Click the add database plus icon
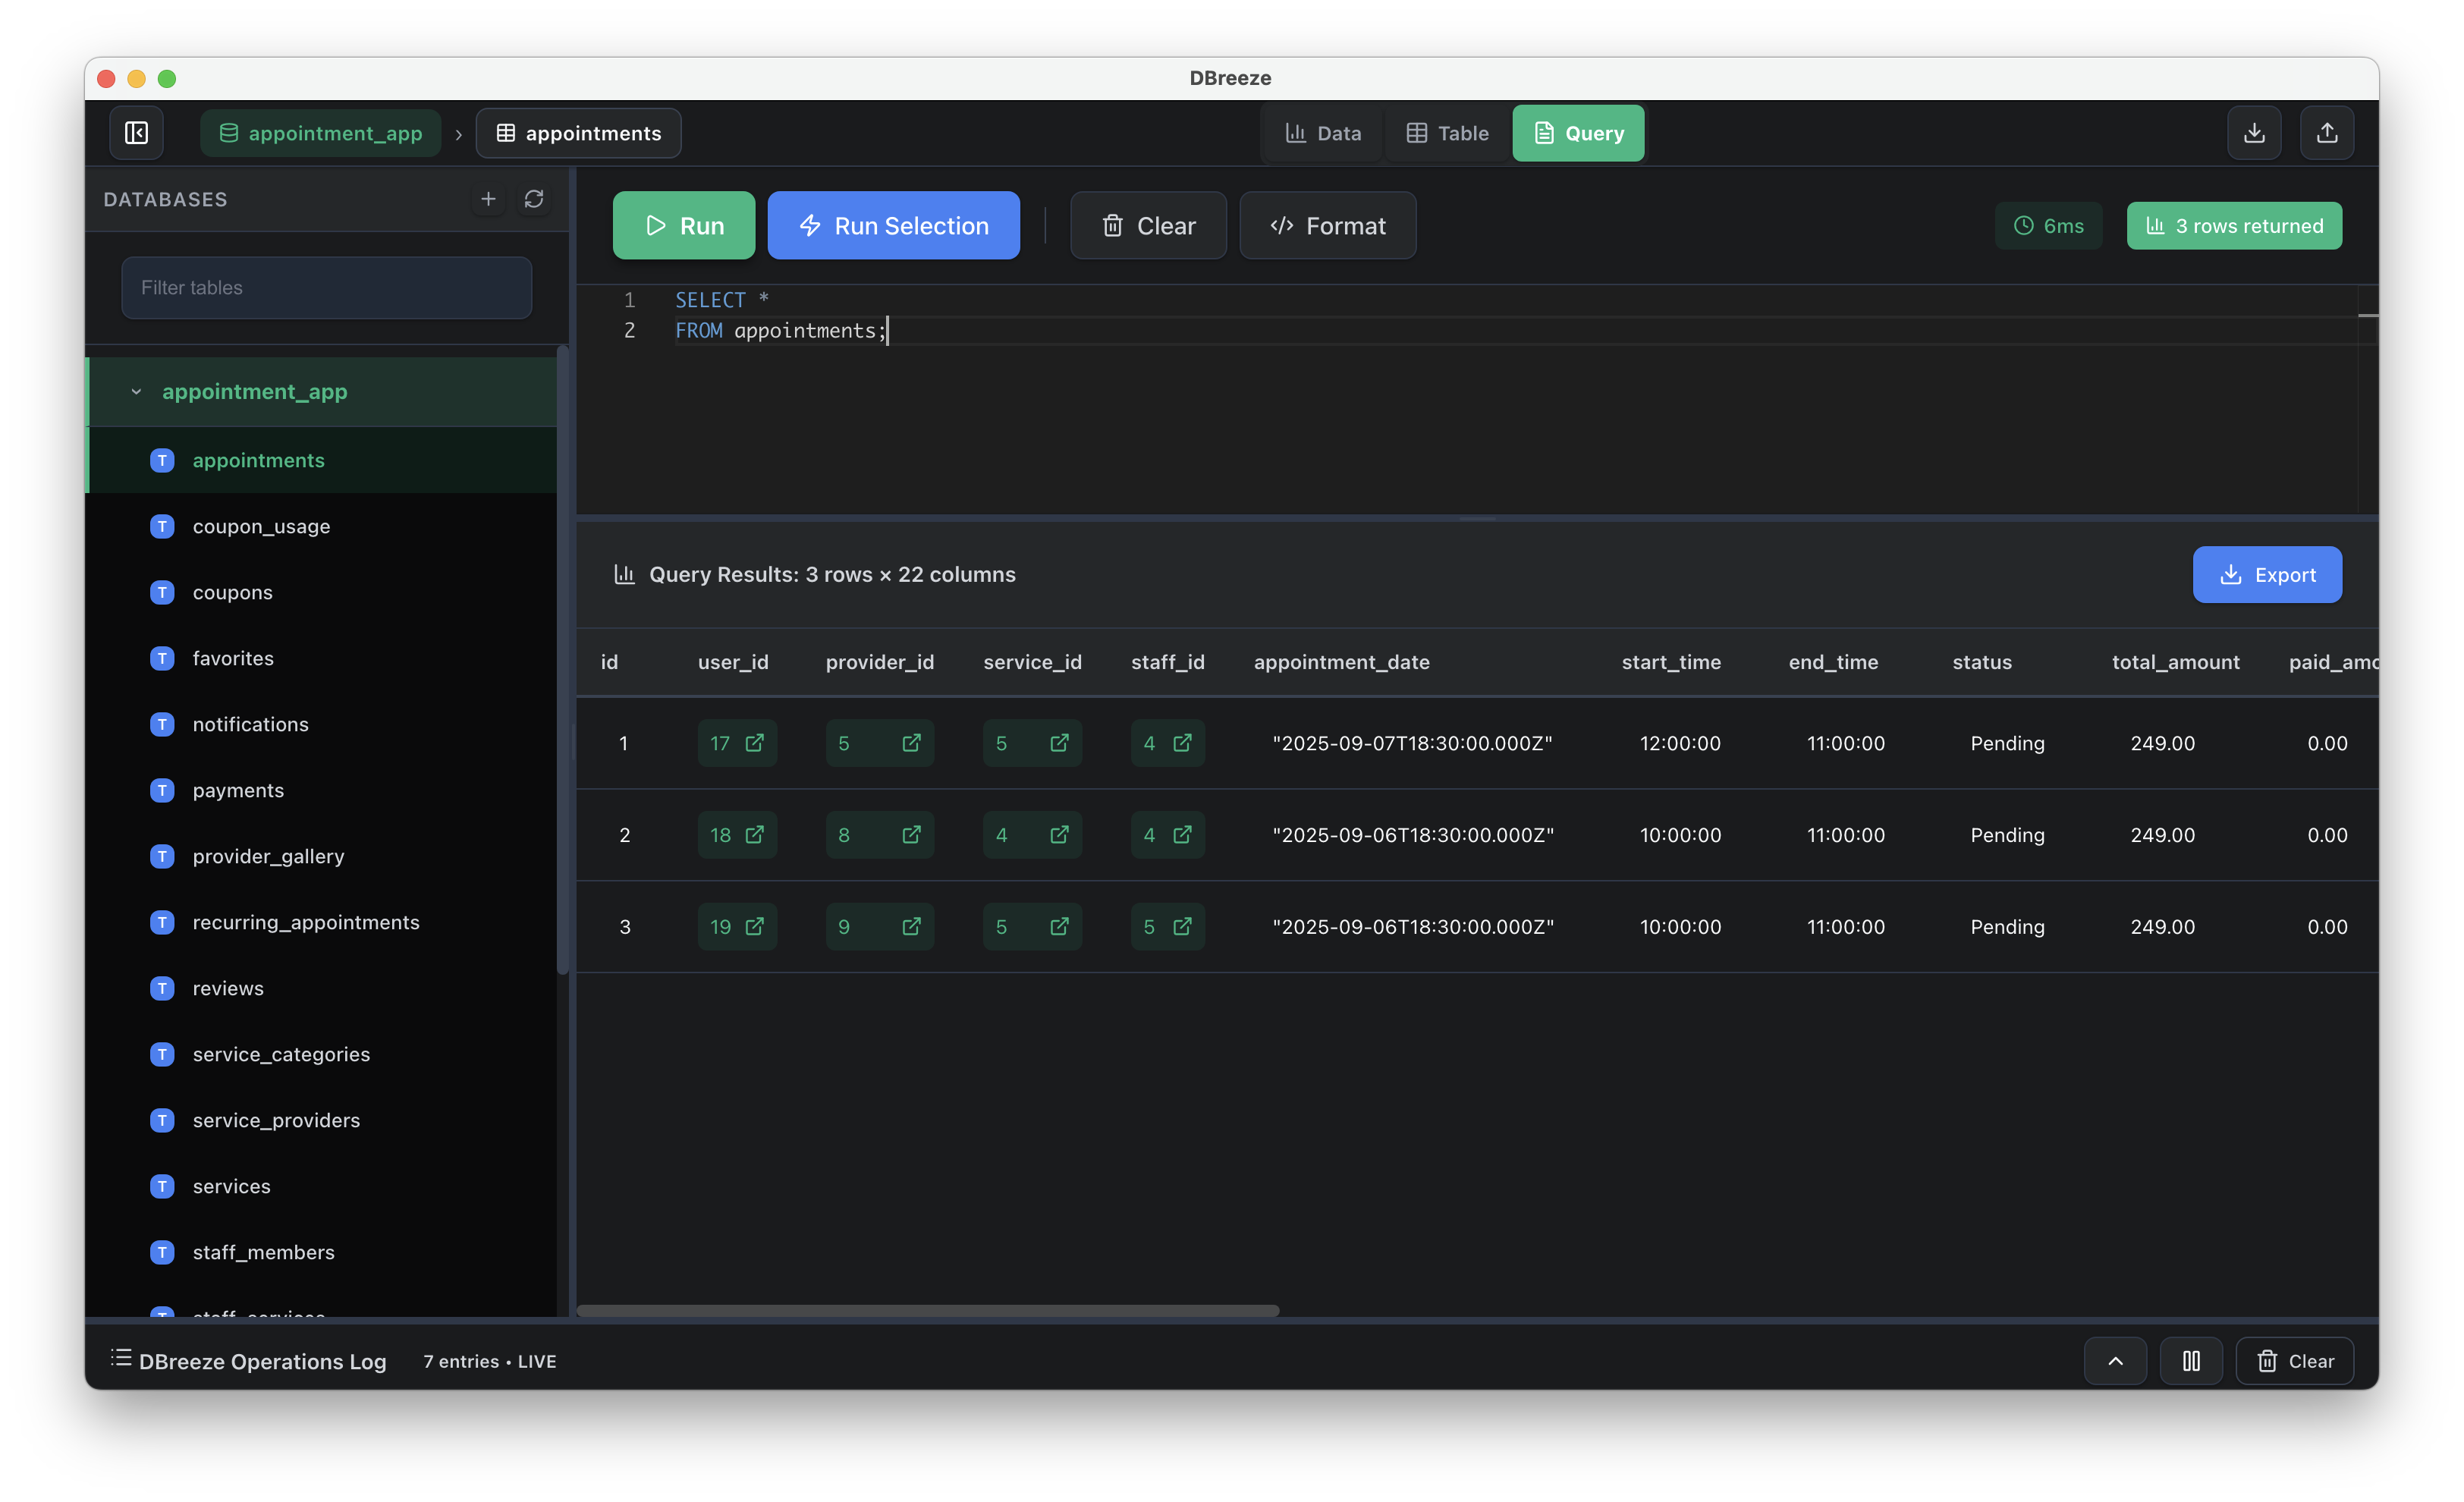This screenshot has height=1502, width=2464. 488,199
